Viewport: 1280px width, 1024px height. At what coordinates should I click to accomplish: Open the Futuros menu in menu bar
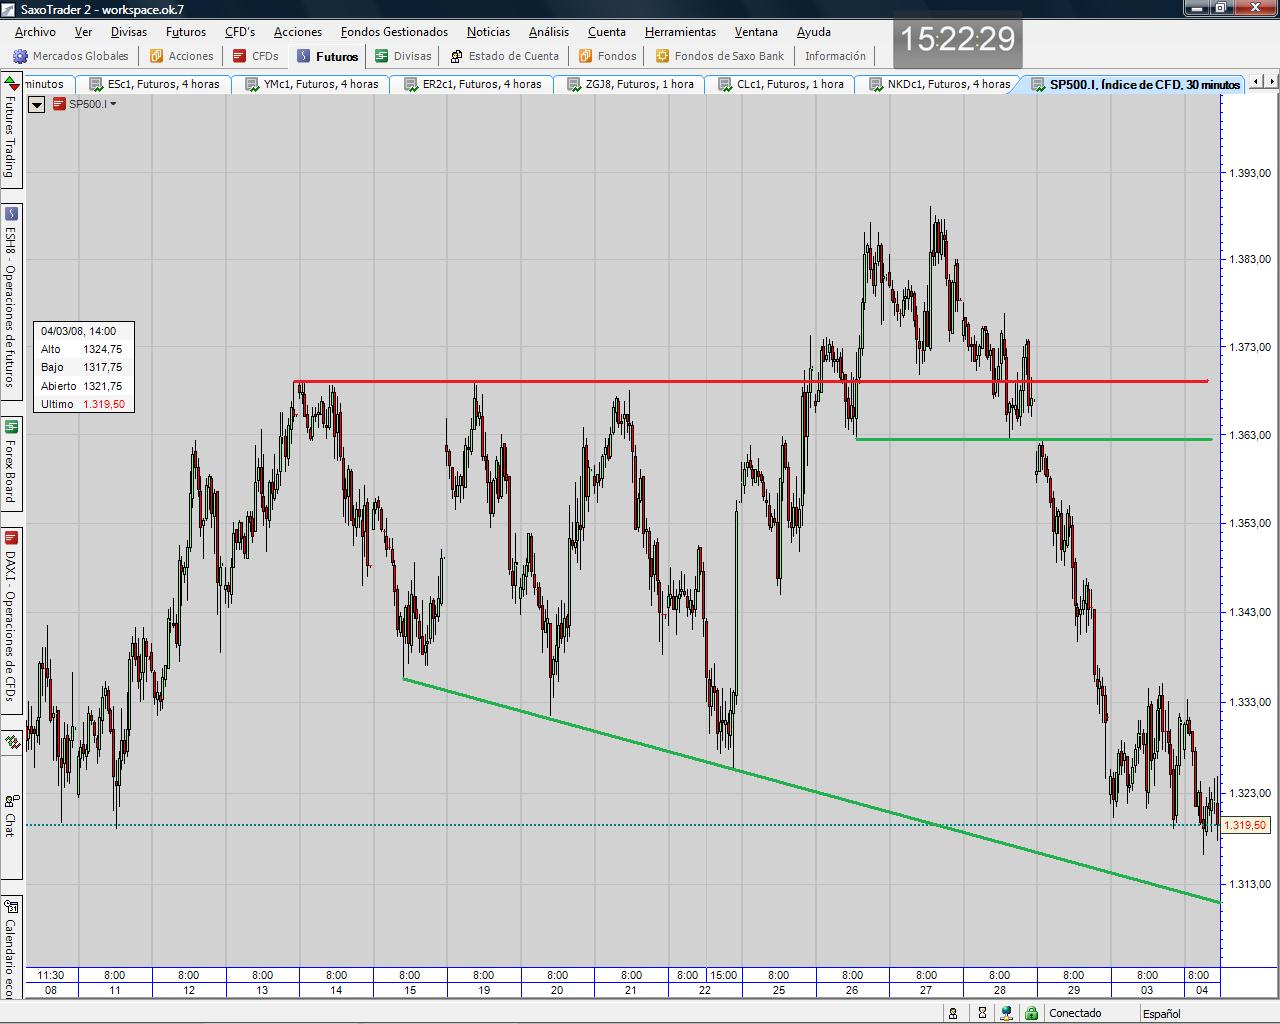point(186,32)
